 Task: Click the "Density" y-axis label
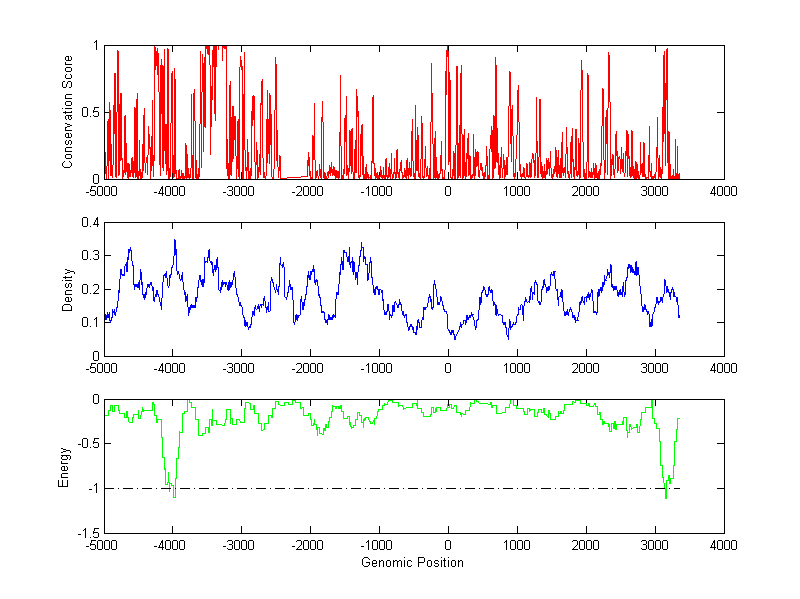click(68, 289)
